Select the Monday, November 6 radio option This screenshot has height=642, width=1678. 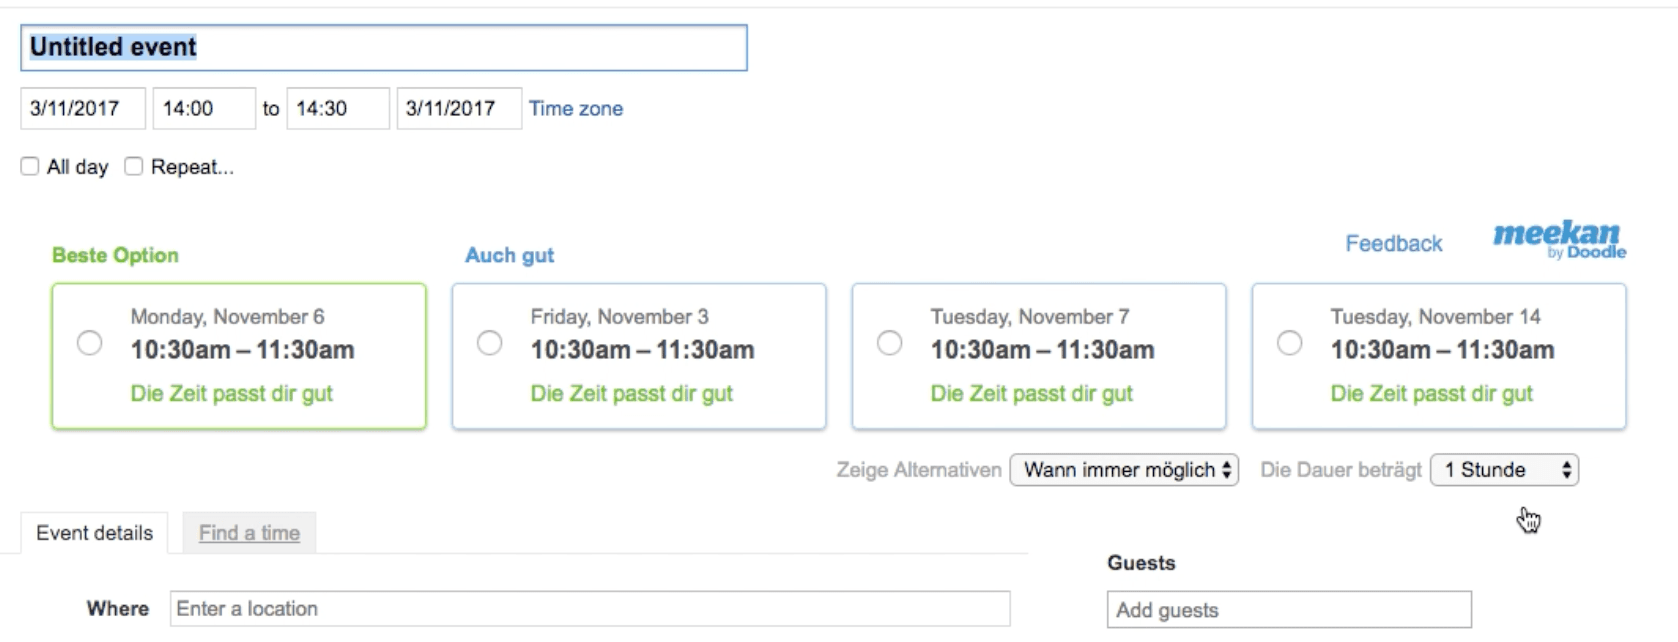(90, 343)
